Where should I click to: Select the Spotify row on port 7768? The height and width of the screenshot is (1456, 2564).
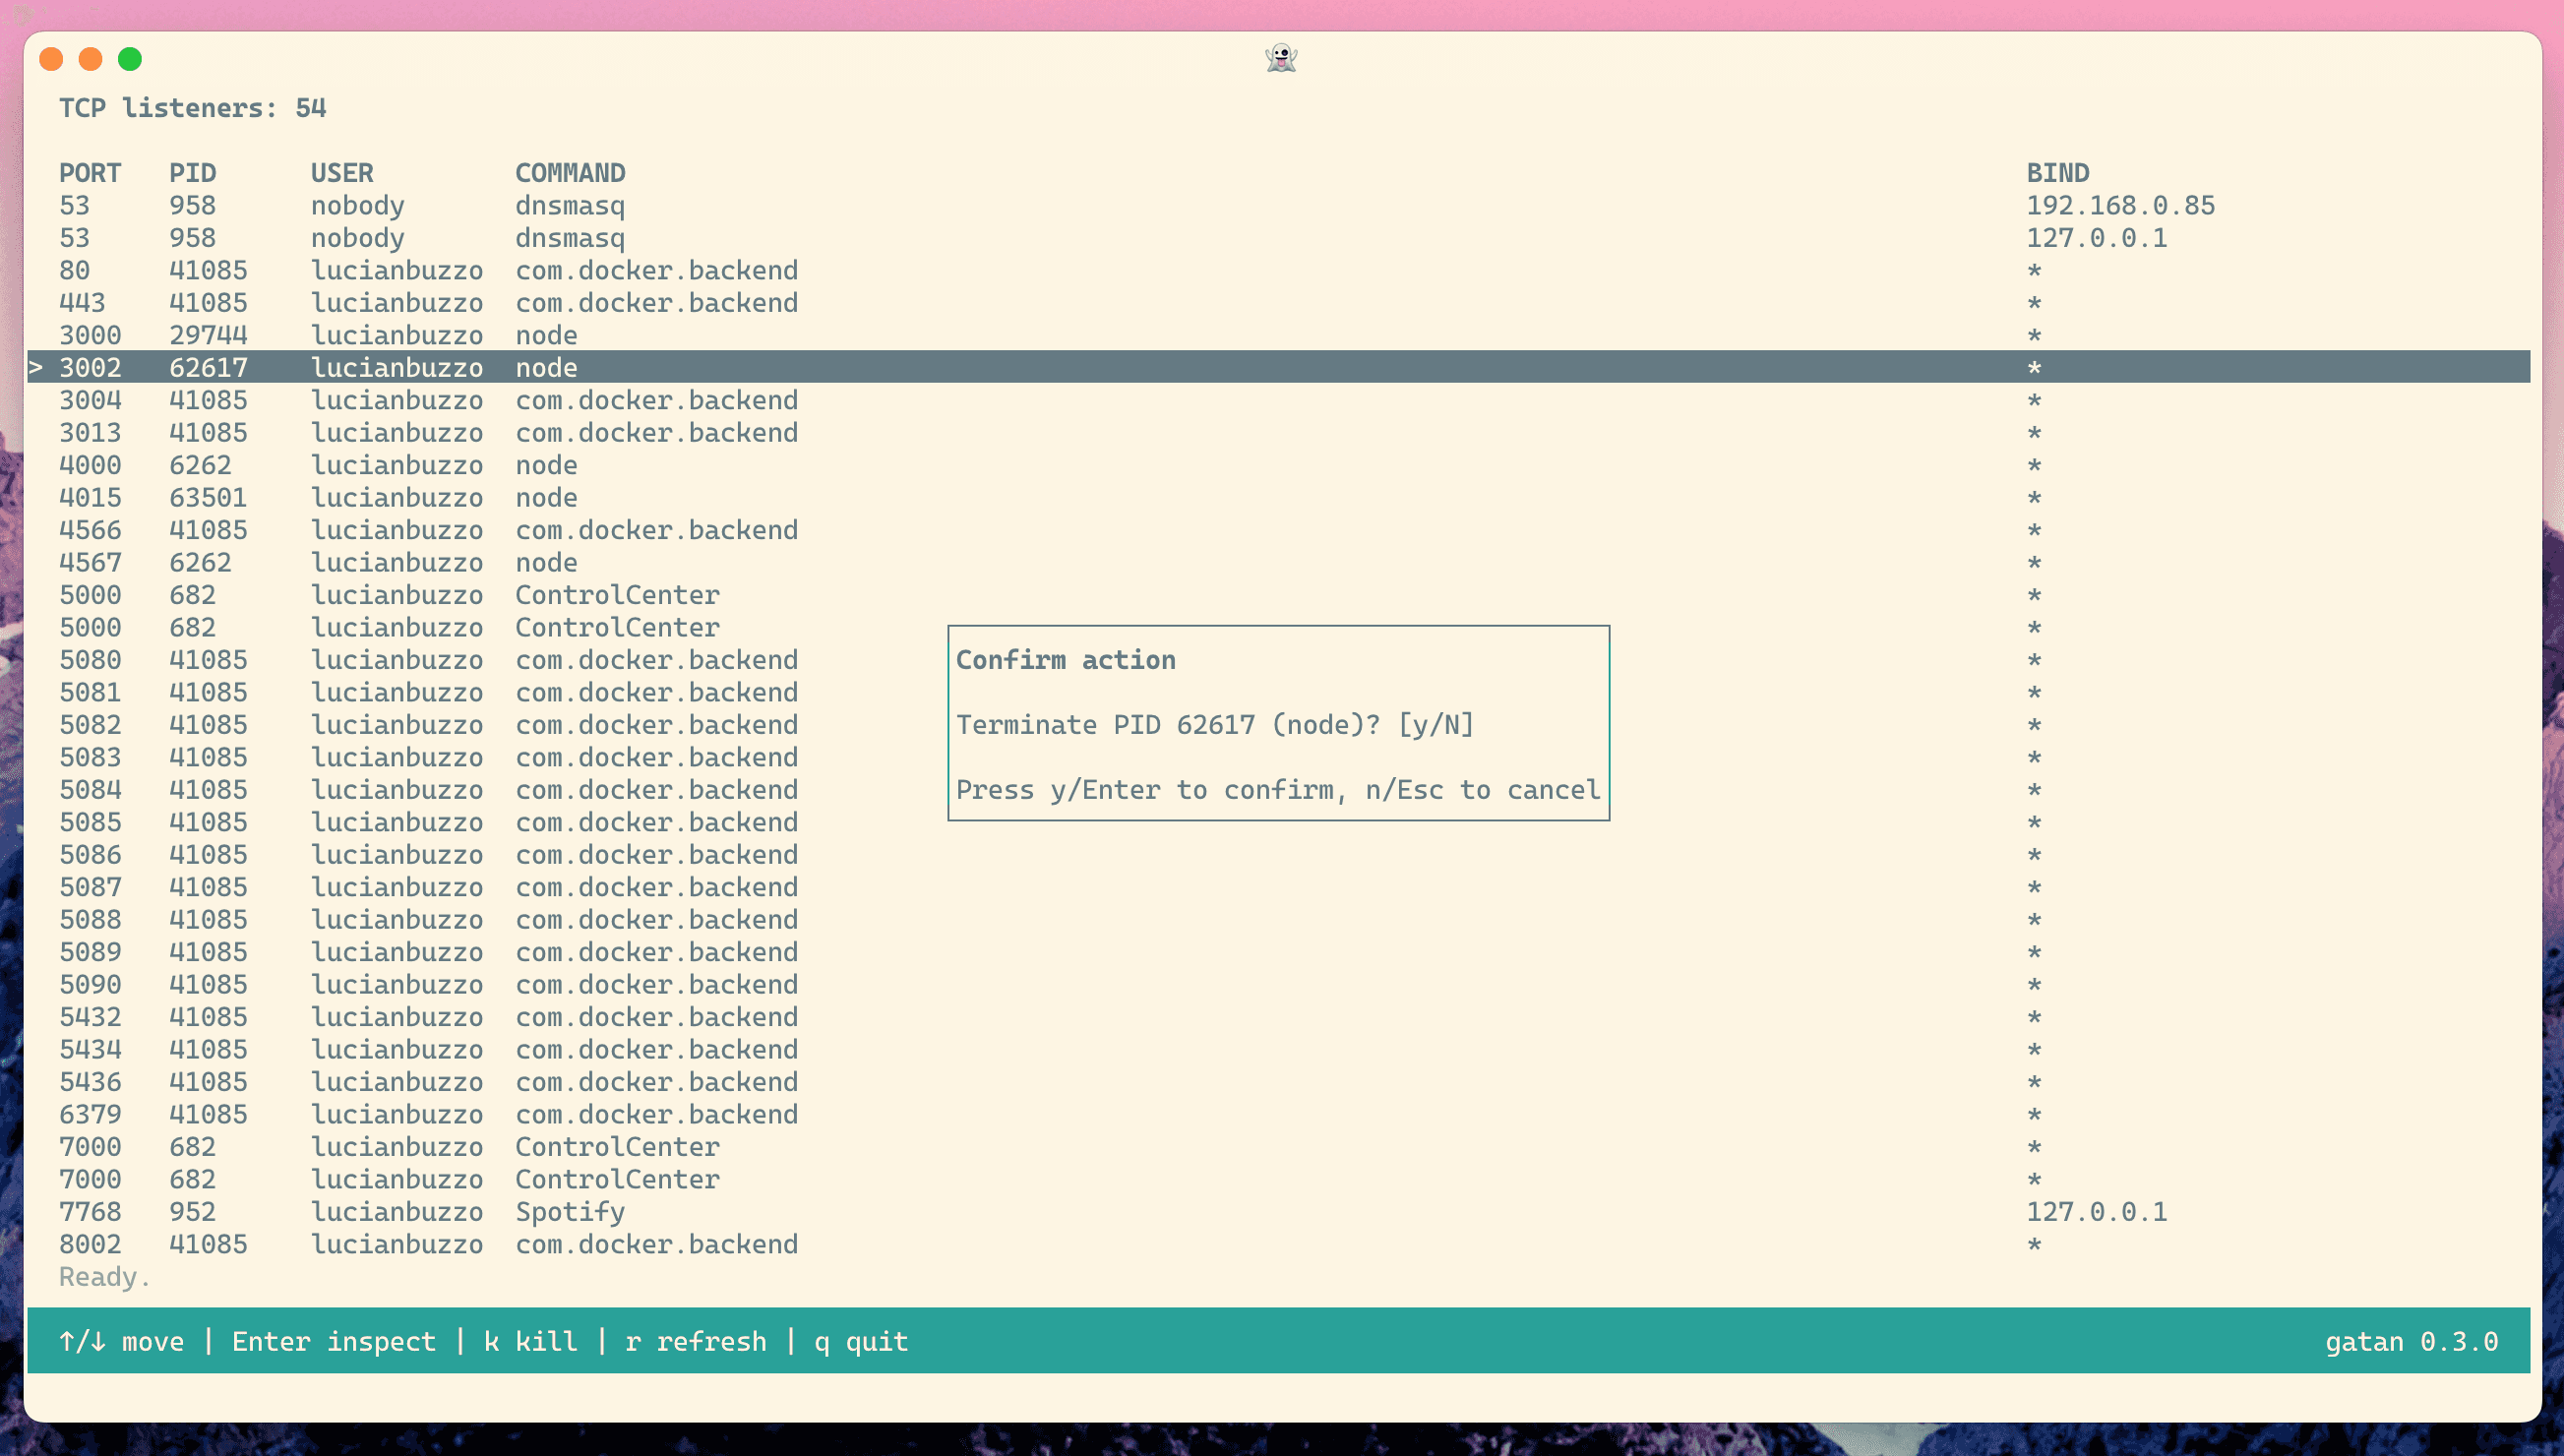[x=570, y=1212]
